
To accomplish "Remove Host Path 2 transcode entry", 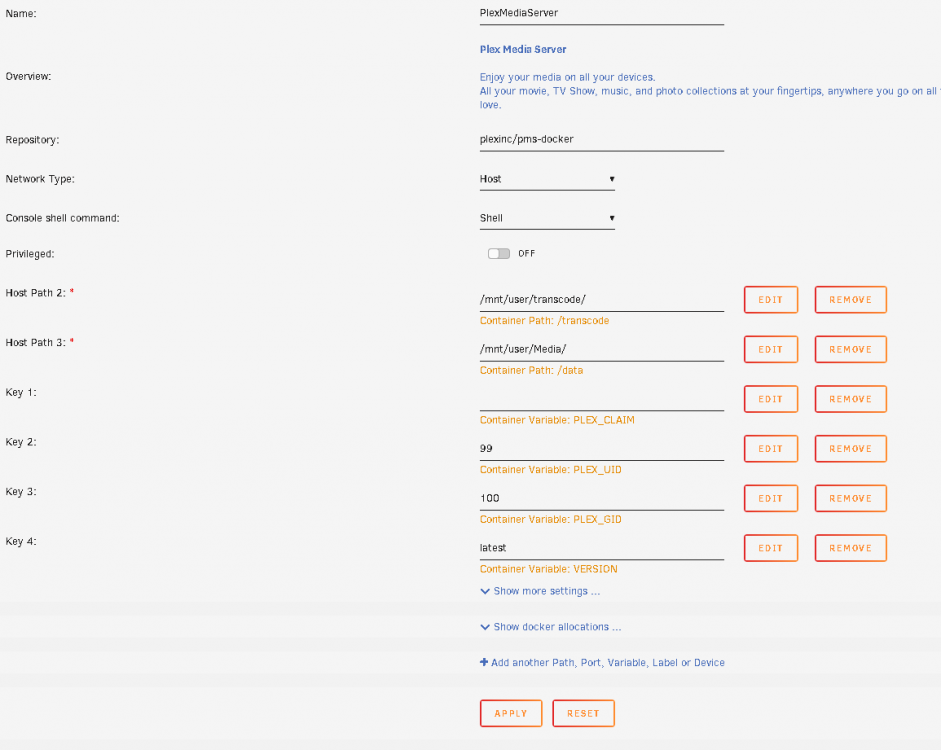I will pos(850,300).
